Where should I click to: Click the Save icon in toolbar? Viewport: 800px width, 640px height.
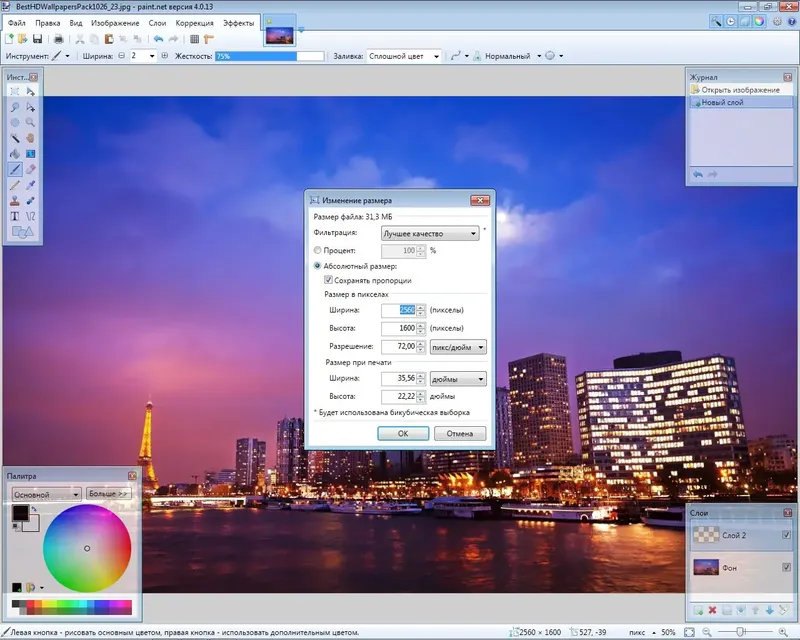[x=37, y=39]
